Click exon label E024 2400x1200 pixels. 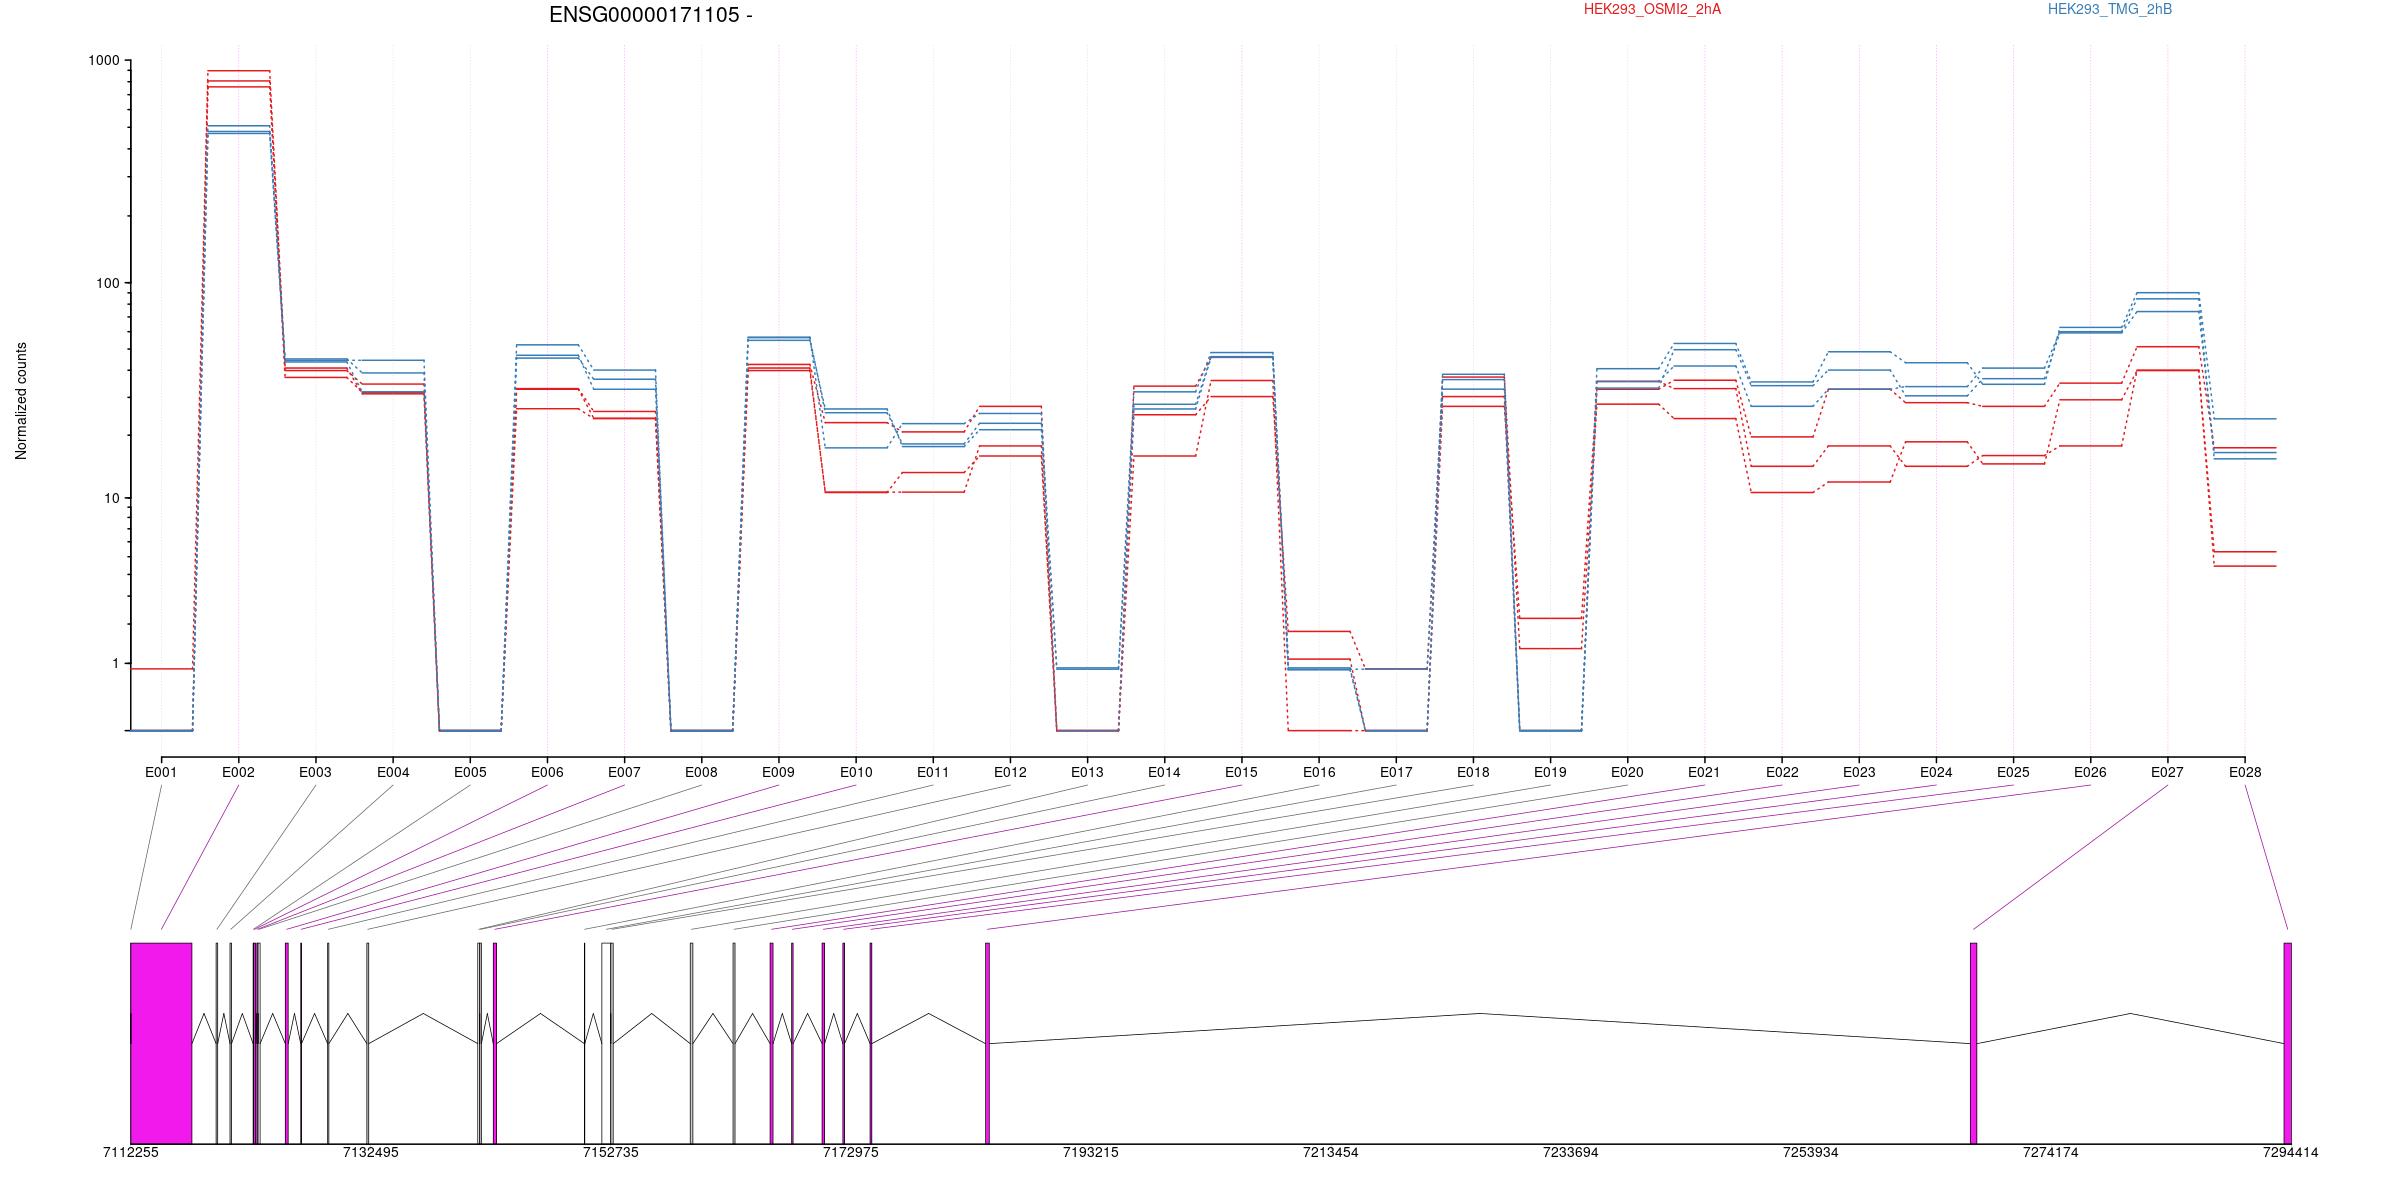click(x=1936, y=772)
